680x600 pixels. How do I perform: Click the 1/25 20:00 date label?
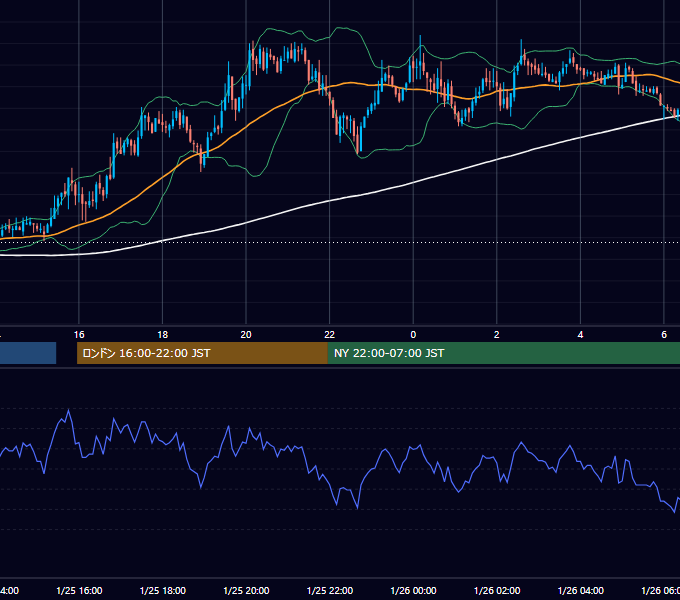point(246,591)
